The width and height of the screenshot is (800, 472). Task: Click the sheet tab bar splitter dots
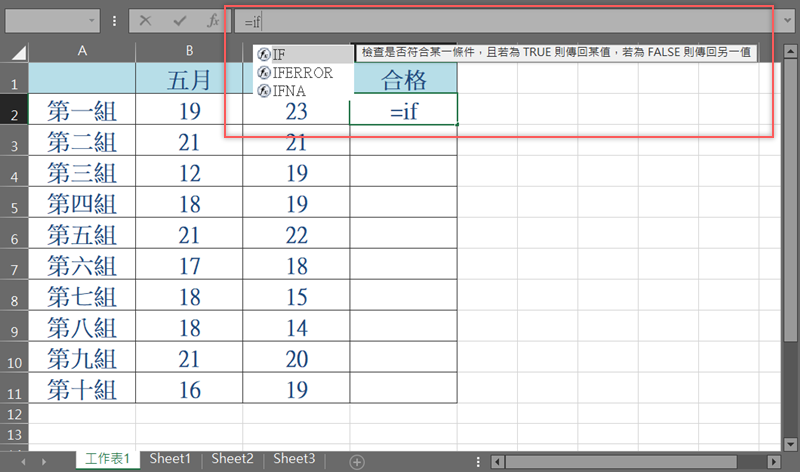(478, 462)
